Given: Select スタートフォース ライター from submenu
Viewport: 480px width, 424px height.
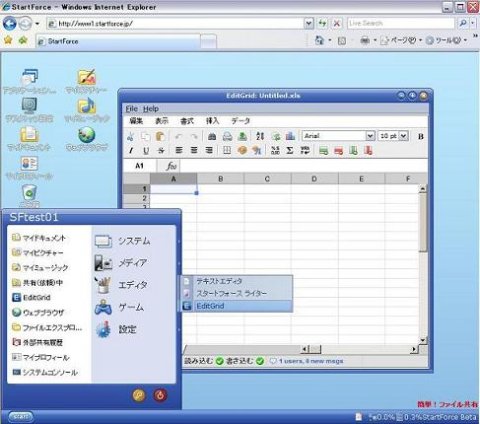Looking at the screenshot, I should [237, 293].
